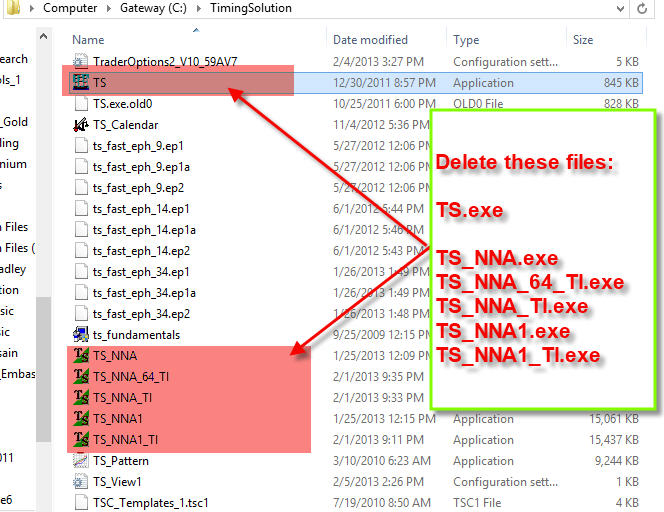
Task: Sort files by the Name column header
Action: [x=88, y=40]
